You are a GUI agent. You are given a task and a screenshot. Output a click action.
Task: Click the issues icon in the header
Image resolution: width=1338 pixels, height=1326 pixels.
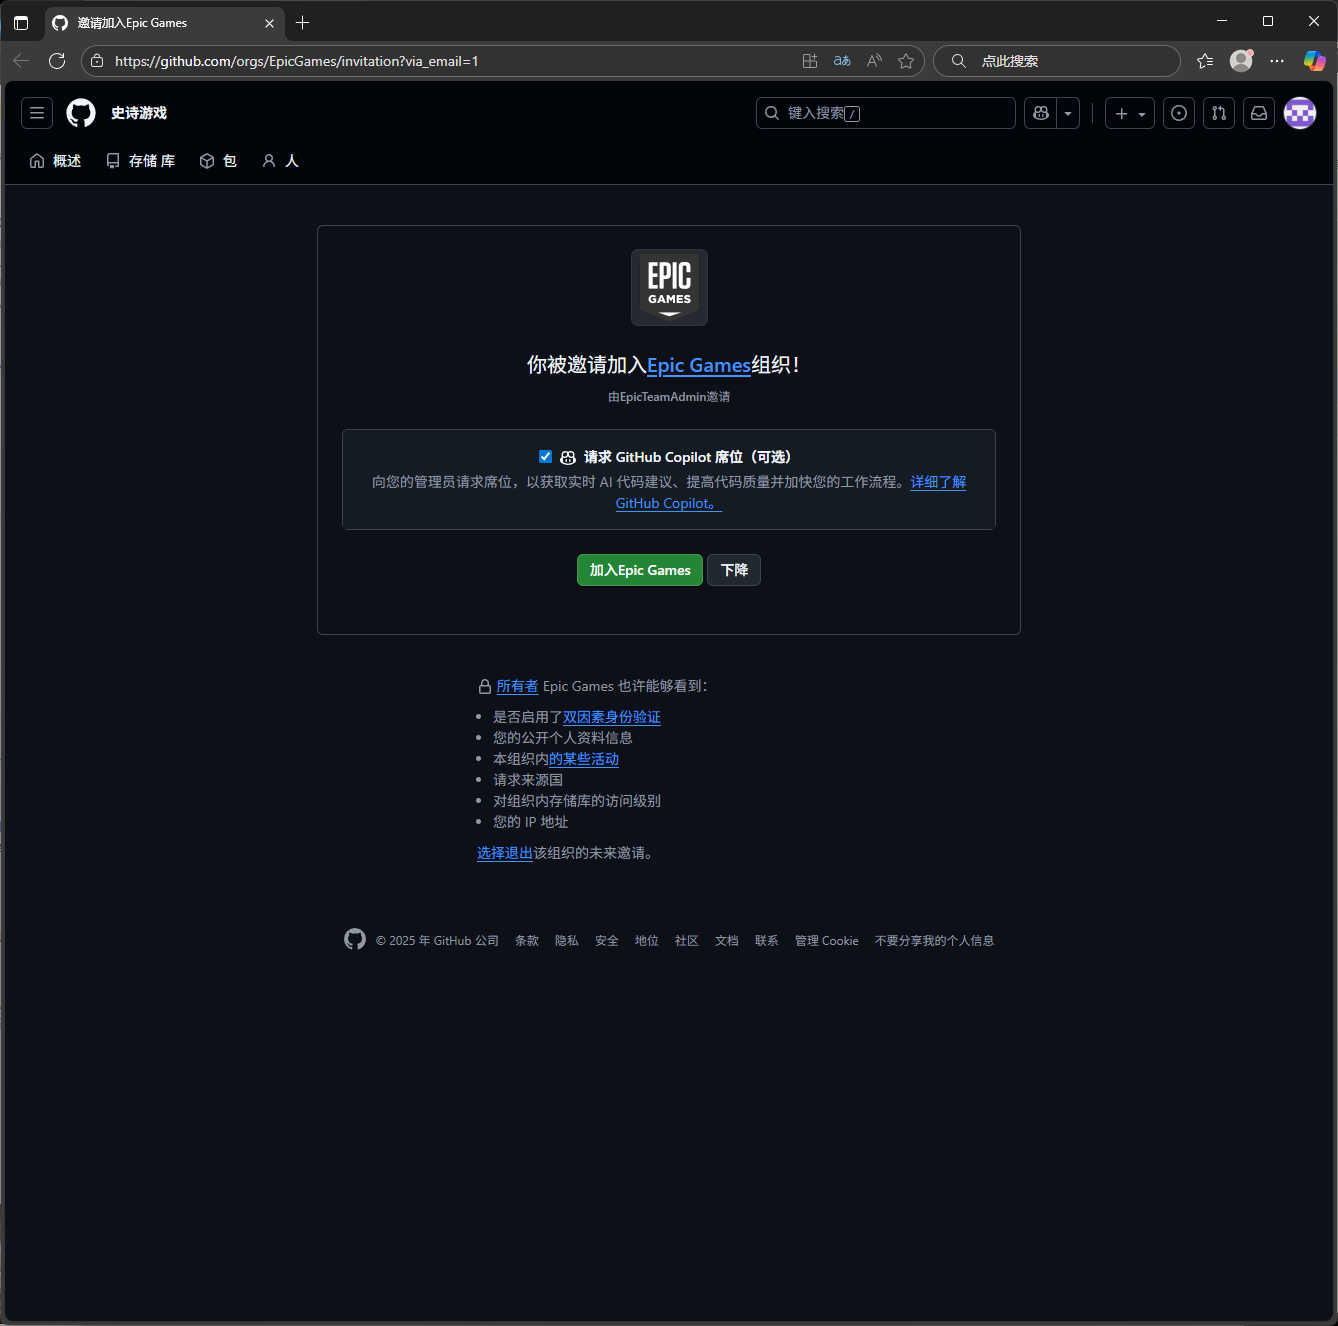(1178, 113)
